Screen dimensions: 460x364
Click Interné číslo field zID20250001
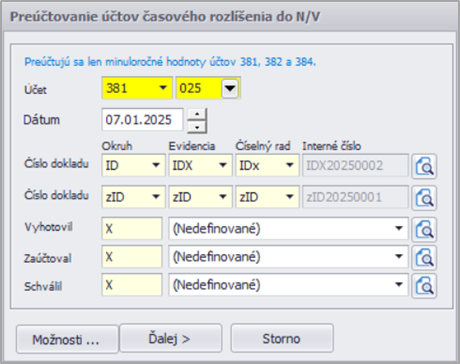click(x=355, y=197)
